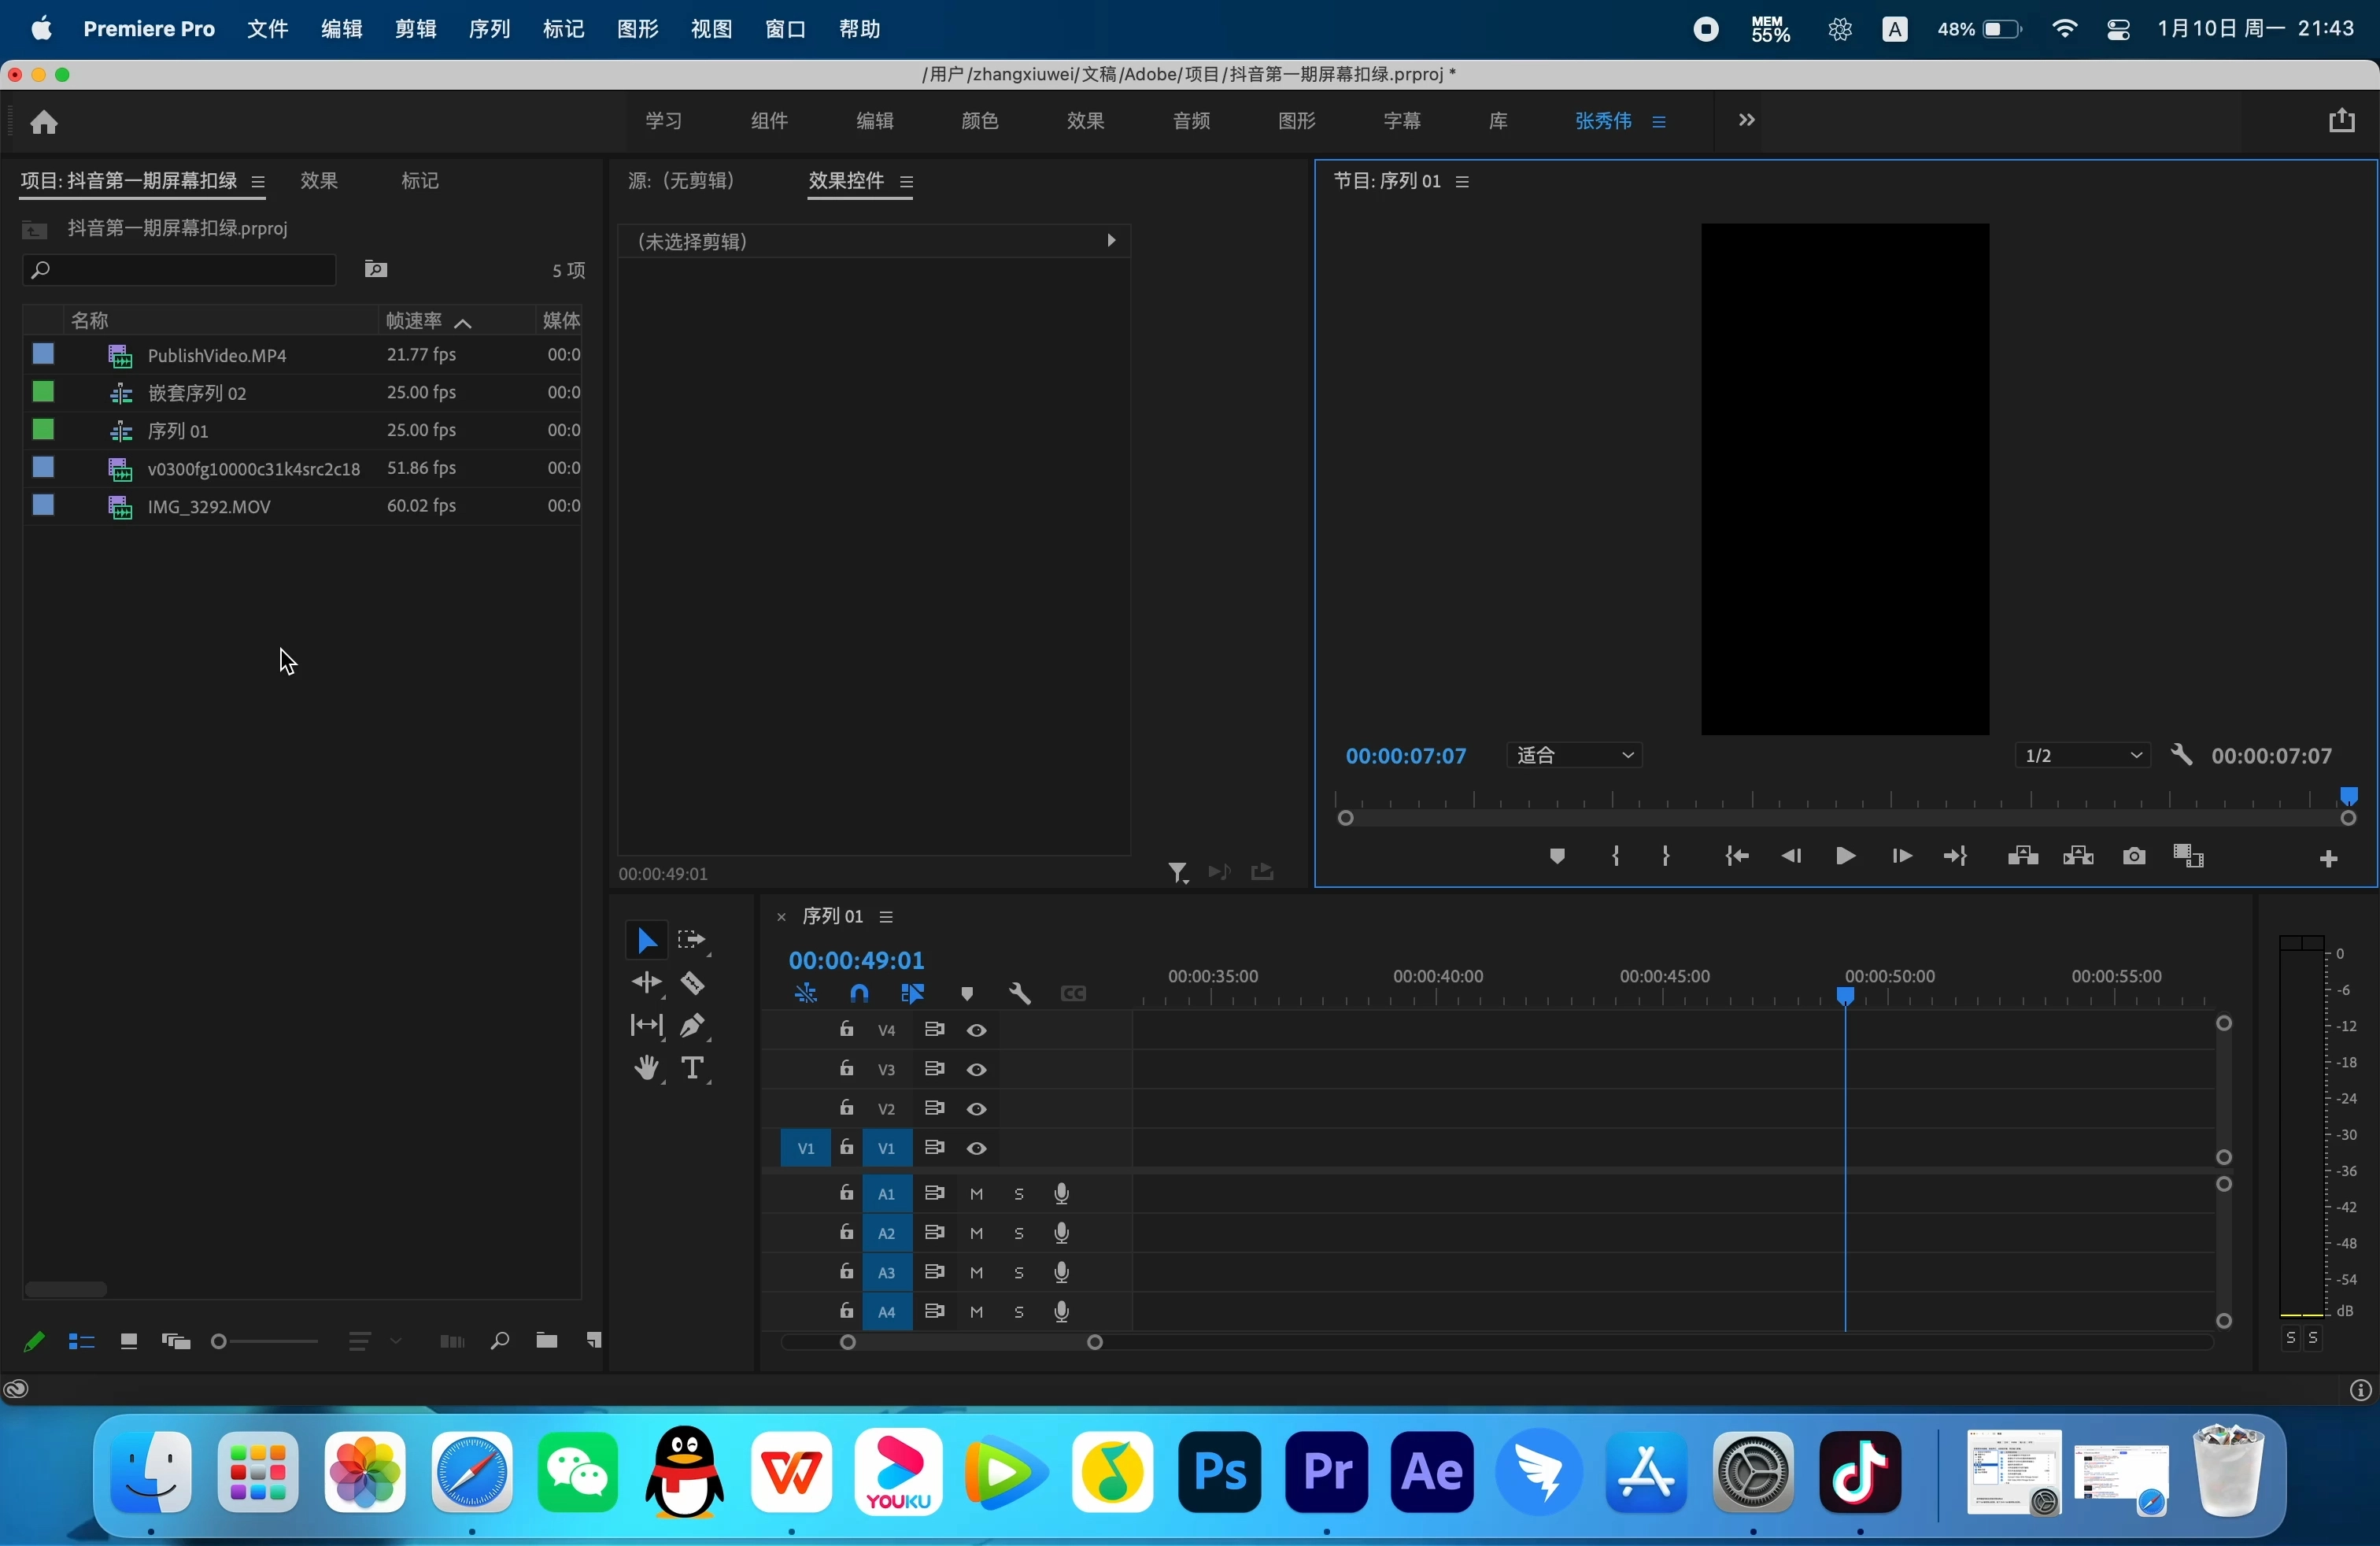Select the Ripple Edit tool
Screen dimensions: 2380x1546
point(646,984)
